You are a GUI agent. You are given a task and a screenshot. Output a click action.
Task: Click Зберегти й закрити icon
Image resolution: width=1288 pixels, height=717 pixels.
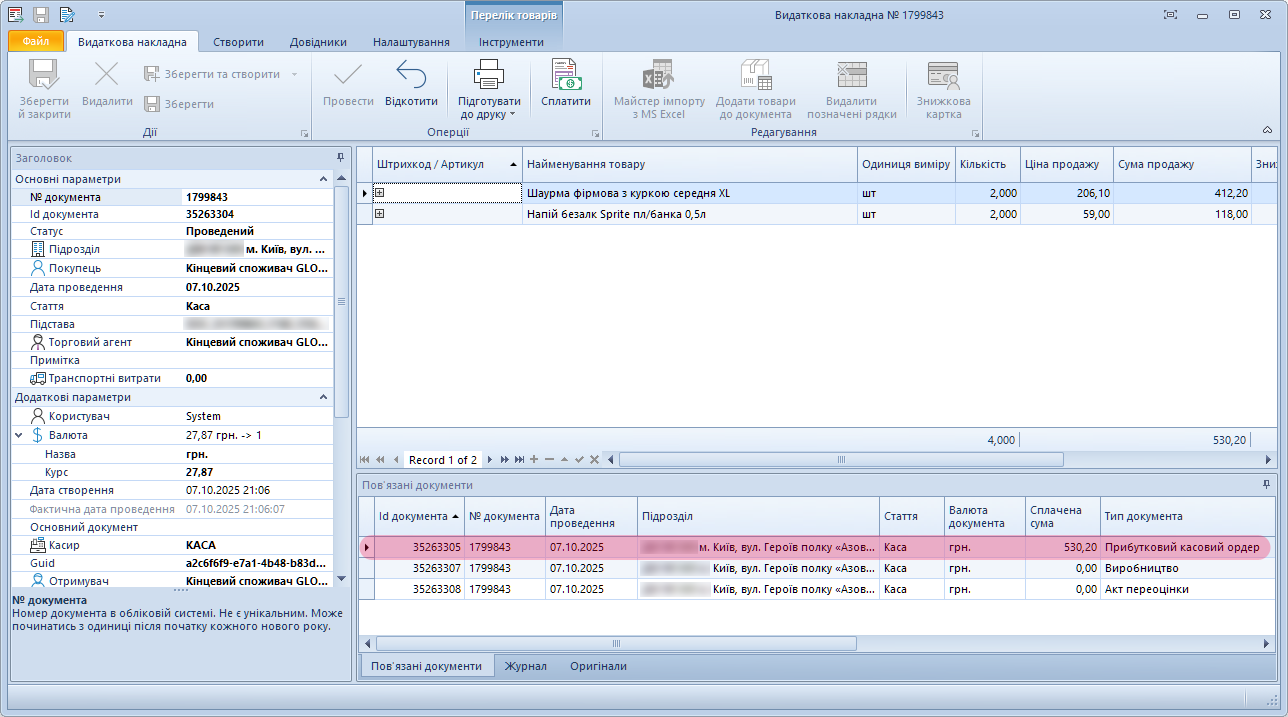tap(44, 76)
